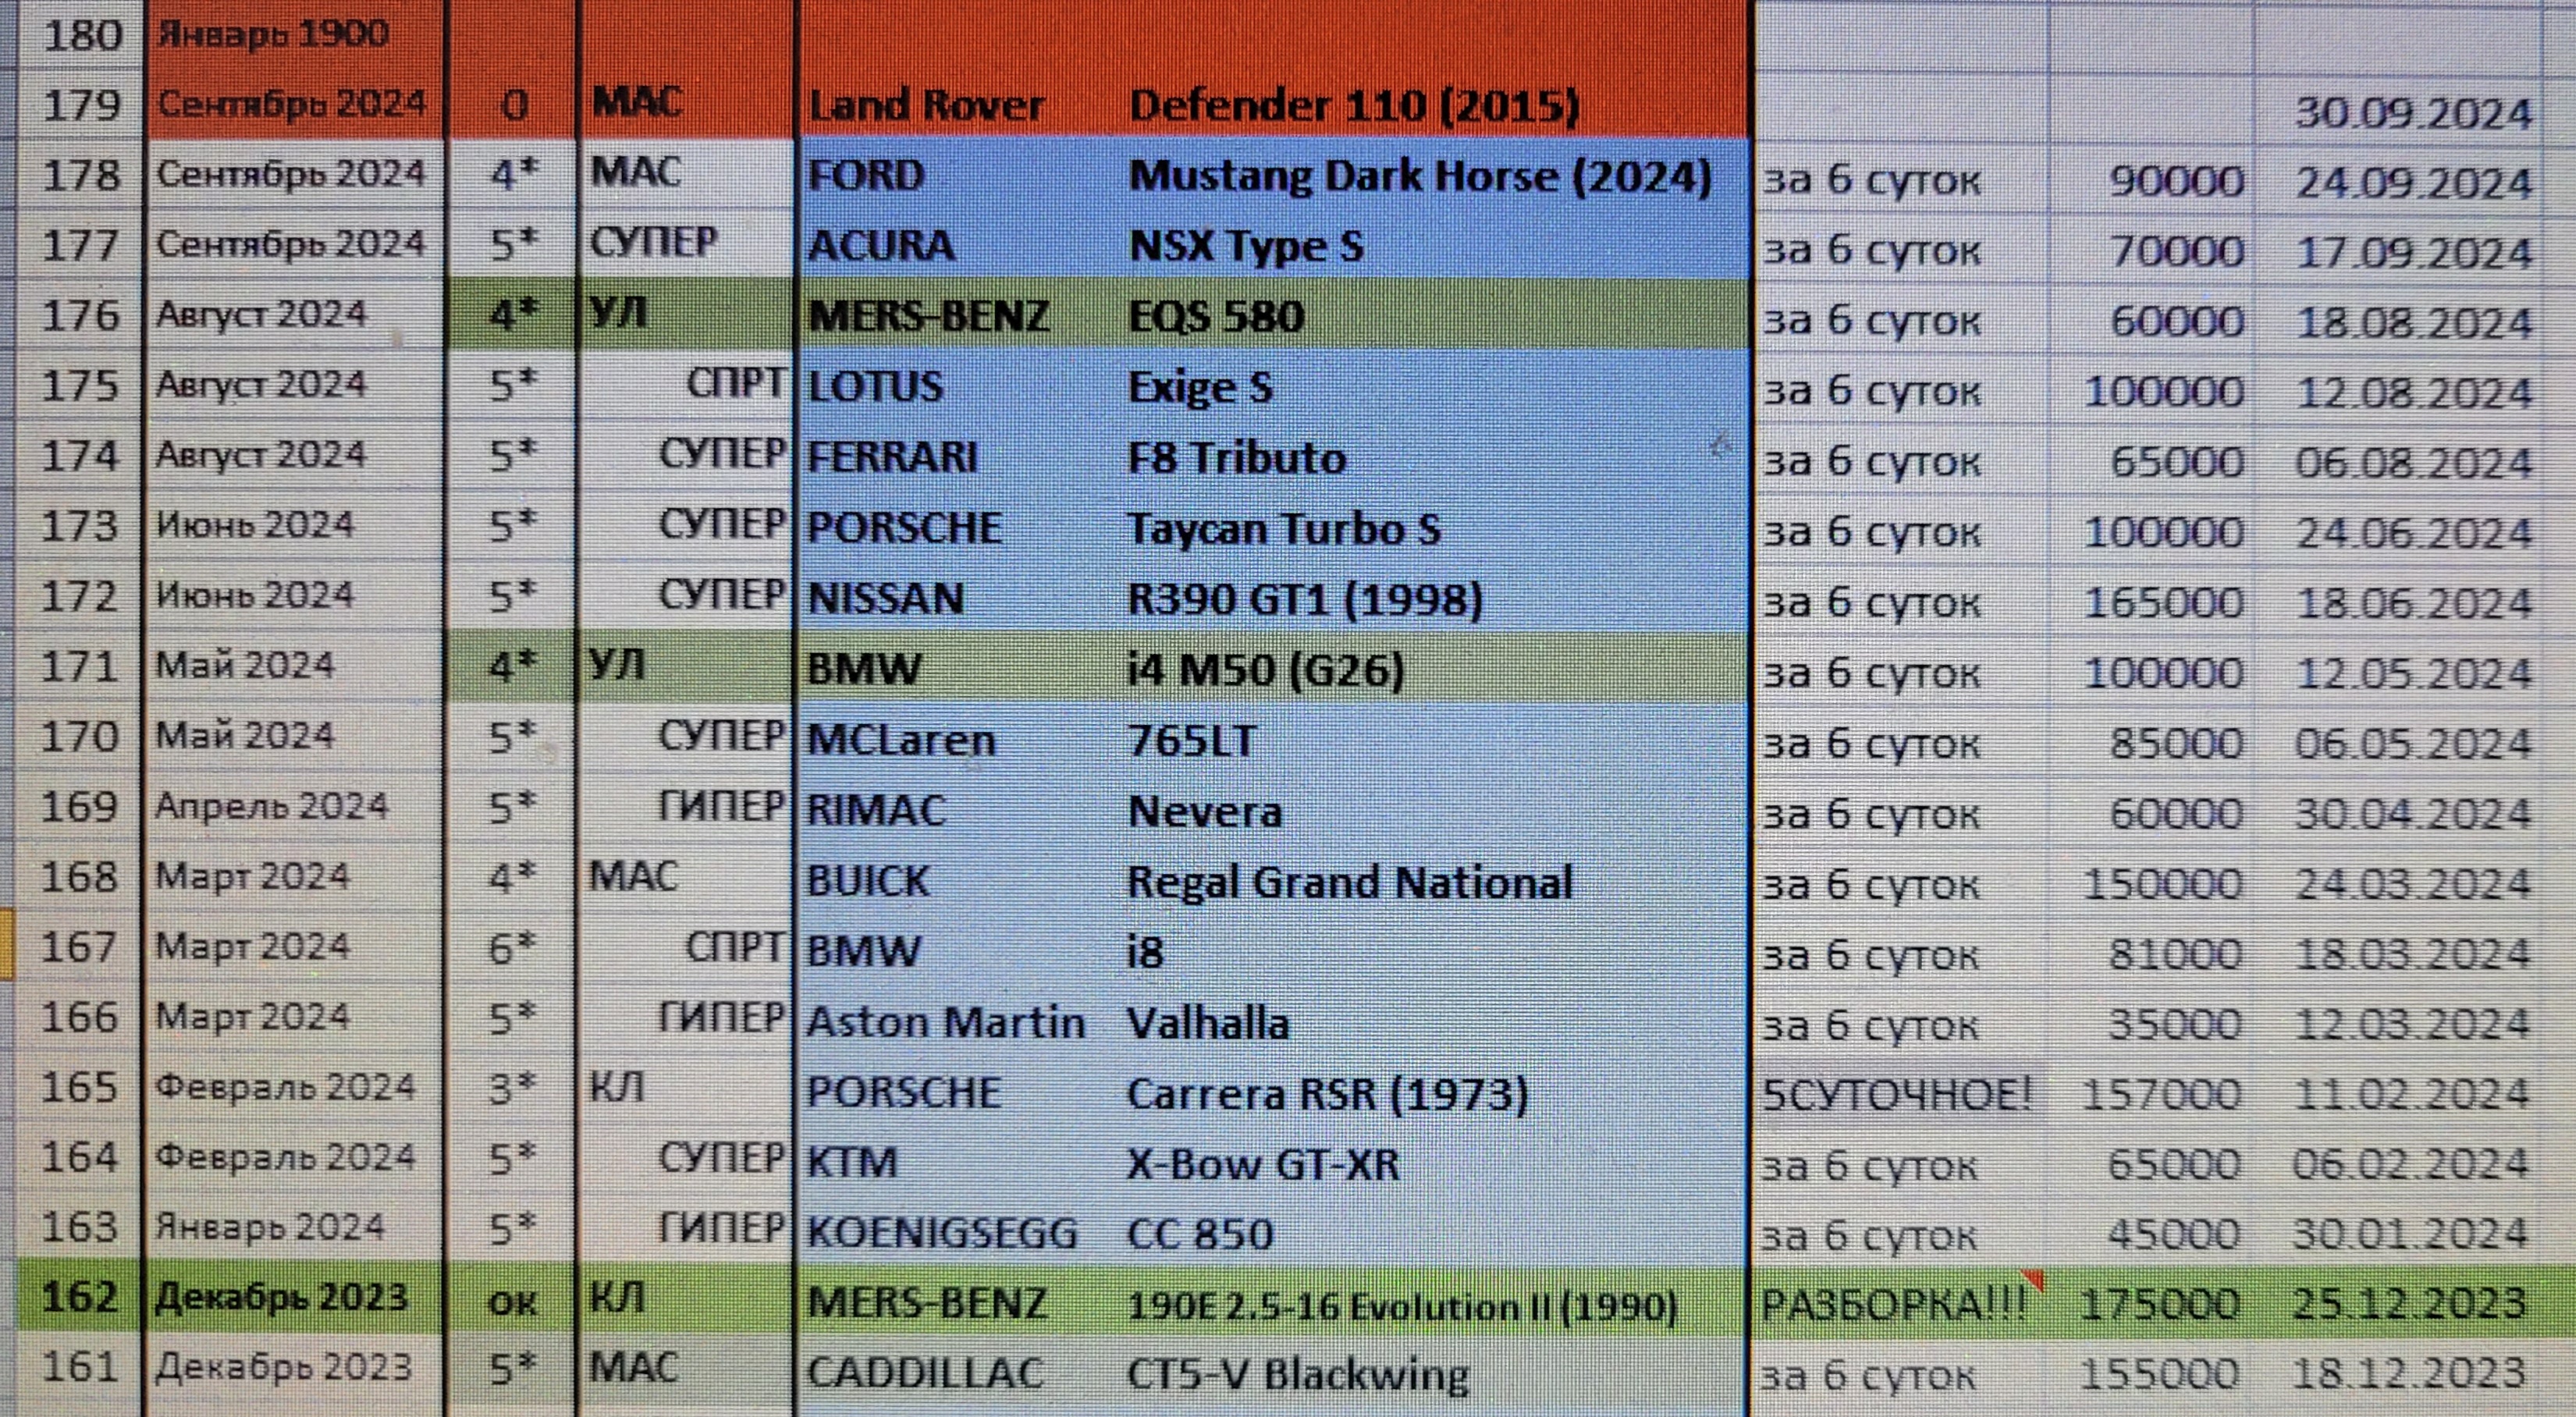Click the 'F8 Tributo' cell
This screenshot has height=1417, width=2576.
(x=1436, y=457)
